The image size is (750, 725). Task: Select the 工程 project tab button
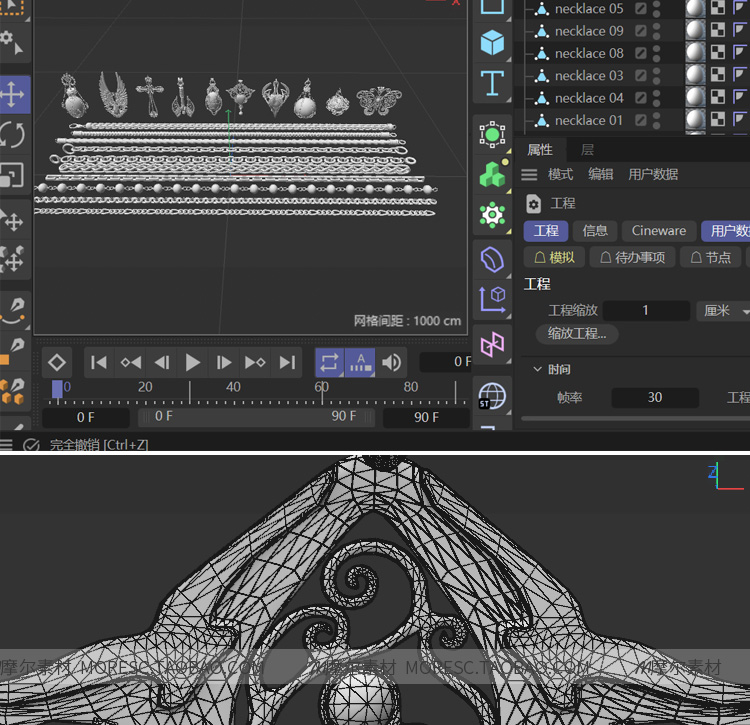pos(546,231)
